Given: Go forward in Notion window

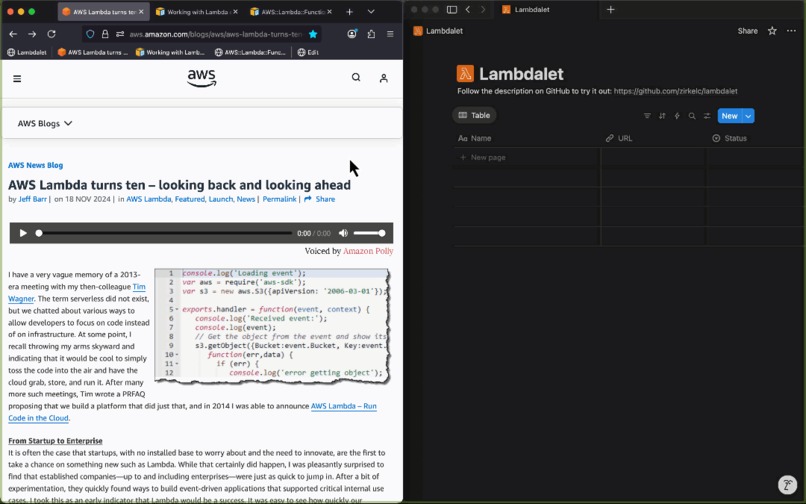Looking at the screenshot, I should coord(482,9).
